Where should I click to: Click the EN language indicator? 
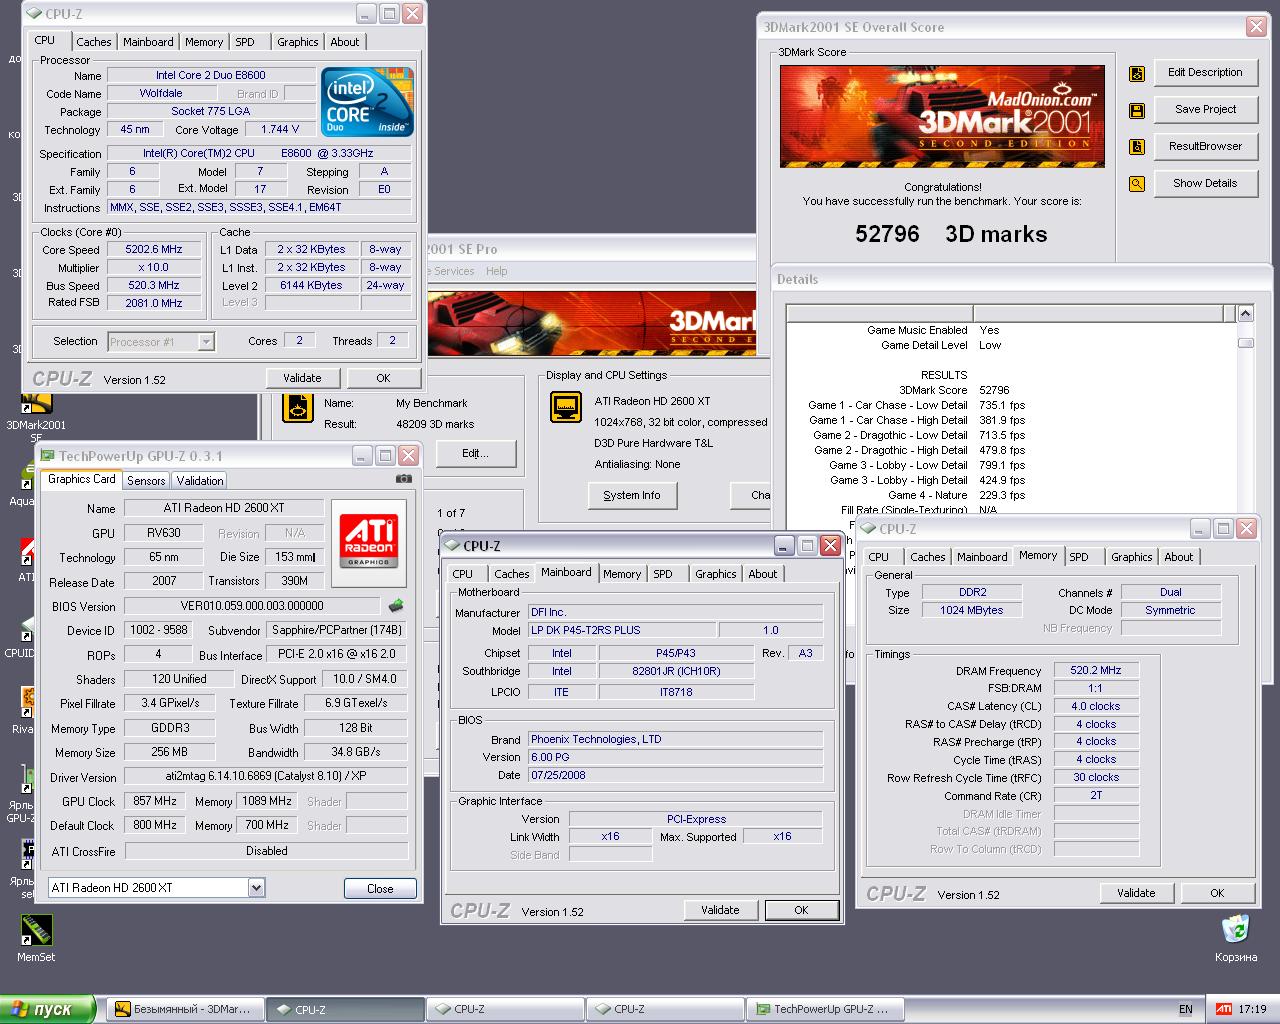point(1186,1009)
